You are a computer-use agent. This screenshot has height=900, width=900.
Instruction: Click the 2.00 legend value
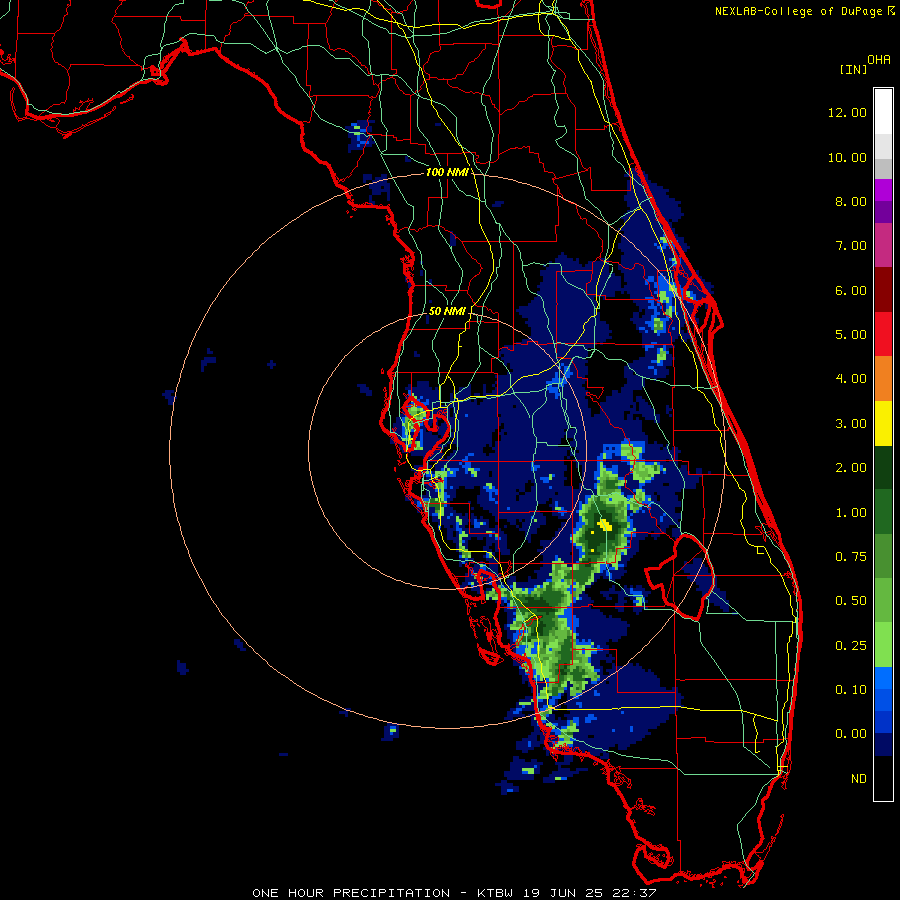(x=851, y=468)
